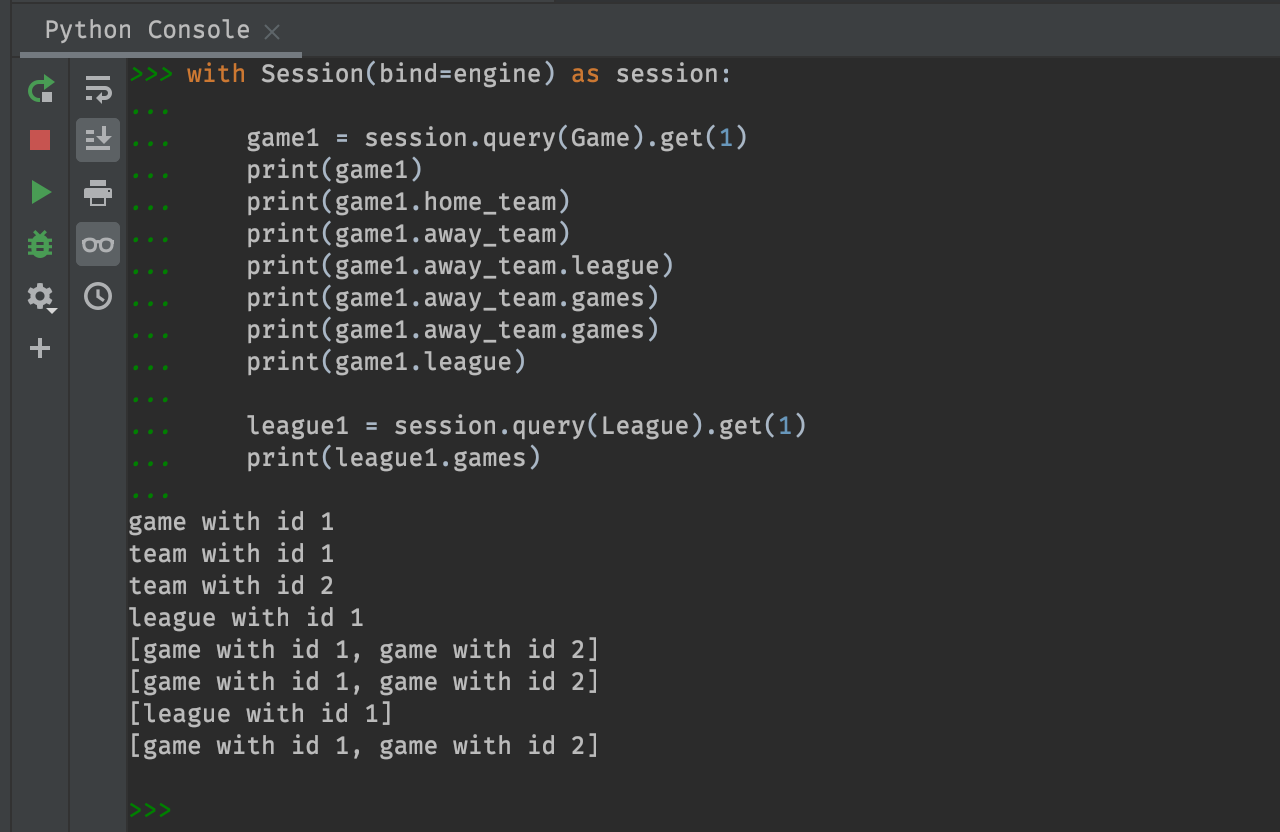Rerun the Python console
Image resolution: width=1280 pixels, height=832 pixels.
pos(40,90)
